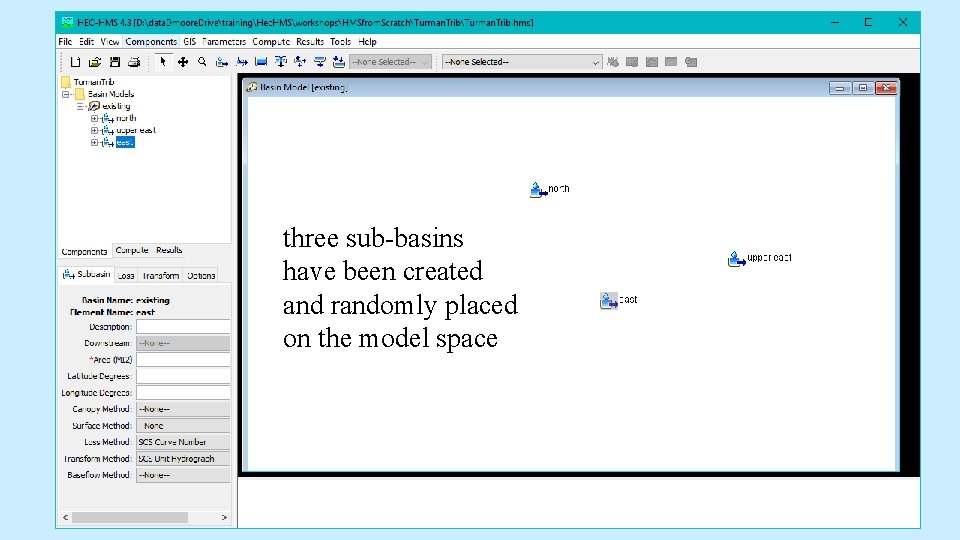The height and width of the screenshot is (540, 960).
Task: Open the wide None Selected run dropdown
Action: [x=522, y=62]
